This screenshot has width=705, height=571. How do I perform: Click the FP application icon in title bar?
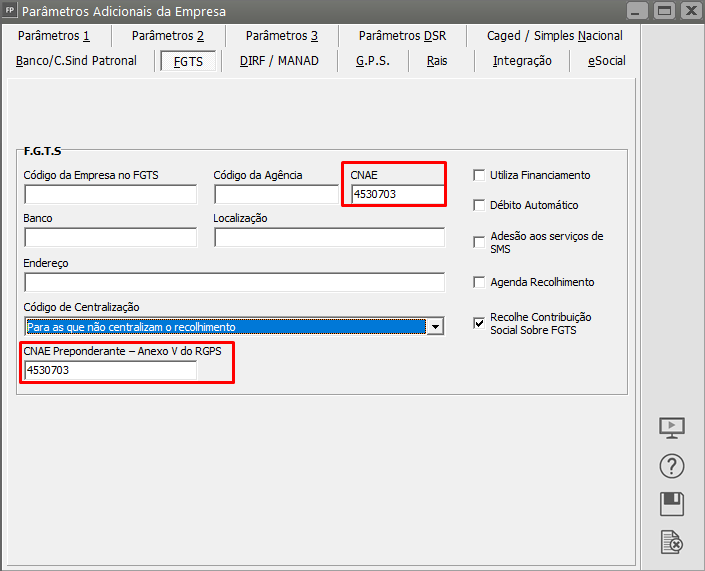11,11
